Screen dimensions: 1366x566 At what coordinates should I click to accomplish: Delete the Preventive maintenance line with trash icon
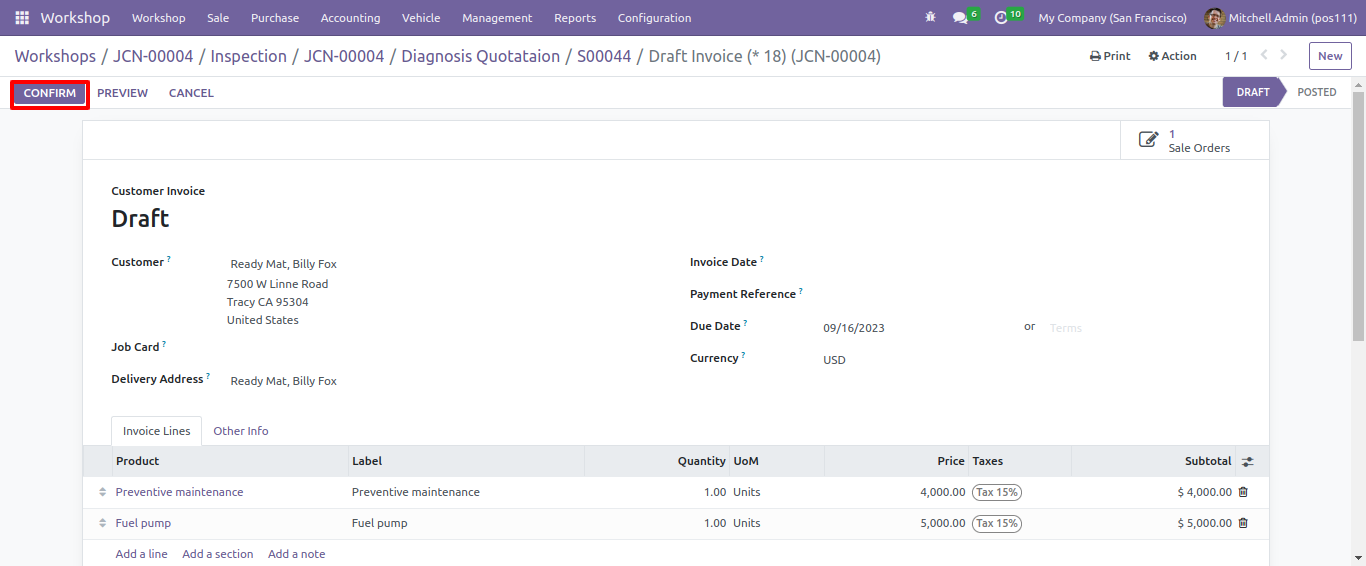point(1243,492)
